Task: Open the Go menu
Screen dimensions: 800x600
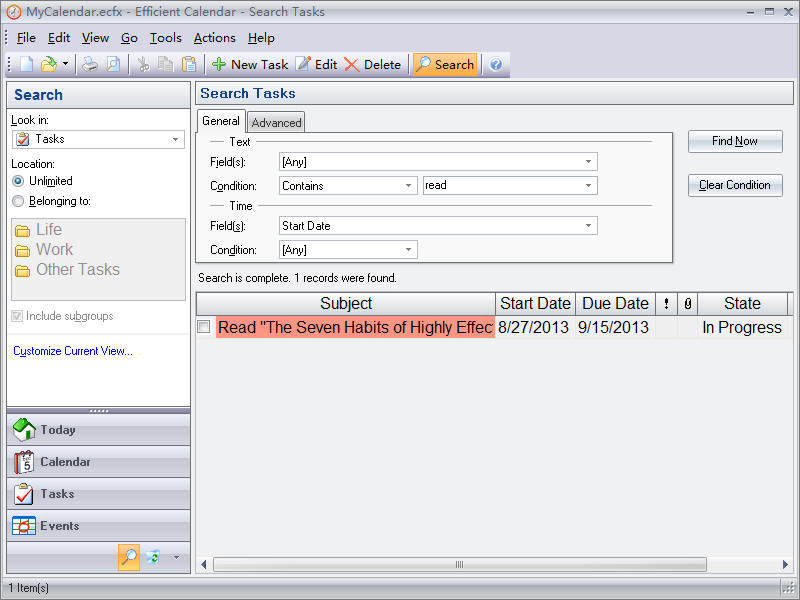Action: (x=129, y=38)
